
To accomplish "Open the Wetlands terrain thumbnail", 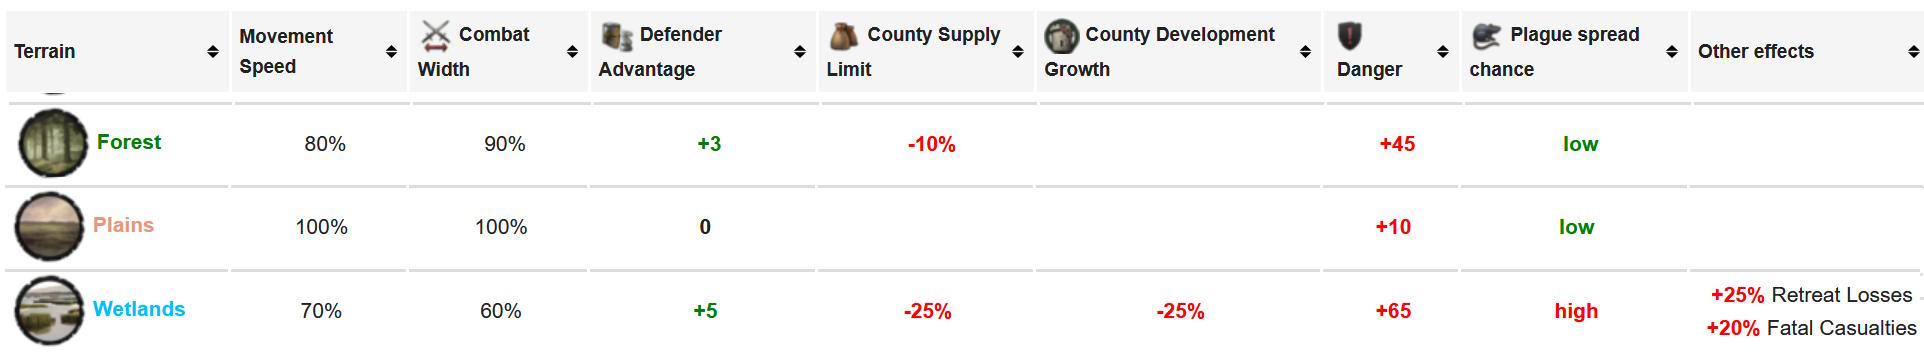I will click(x=49, y=311).
